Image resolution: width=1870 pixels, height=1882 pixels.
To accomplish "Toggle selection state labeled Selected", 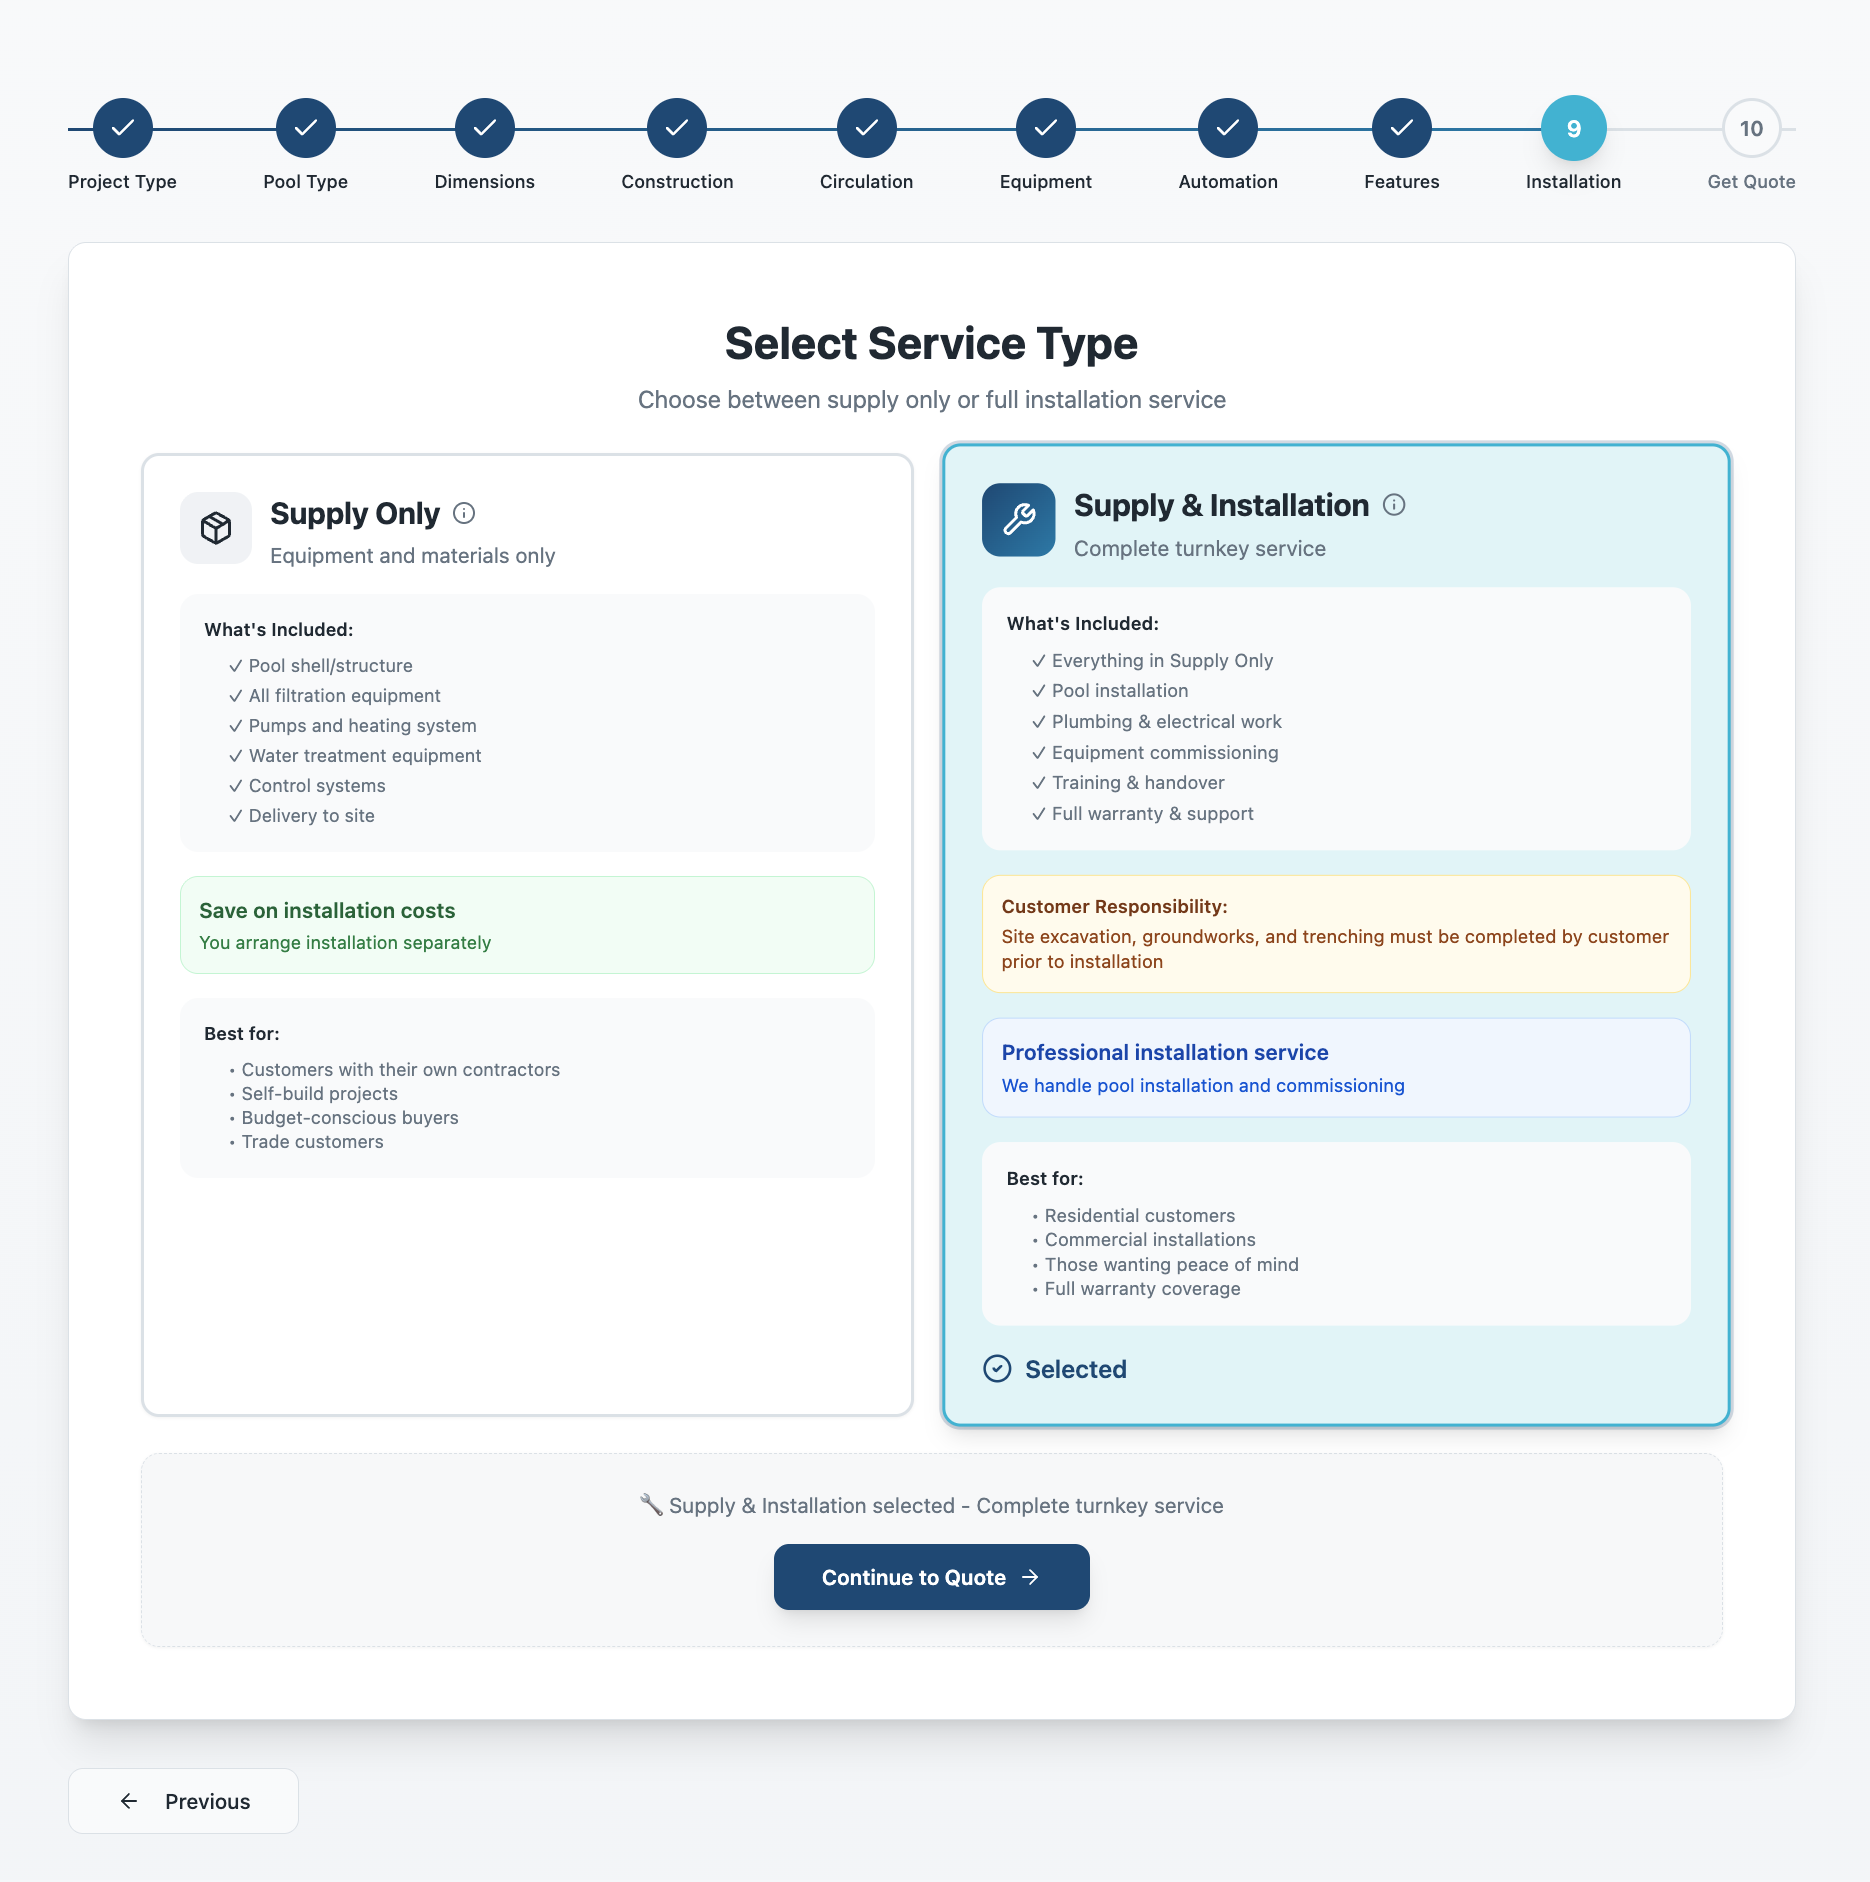I will click(1075, 1369).
